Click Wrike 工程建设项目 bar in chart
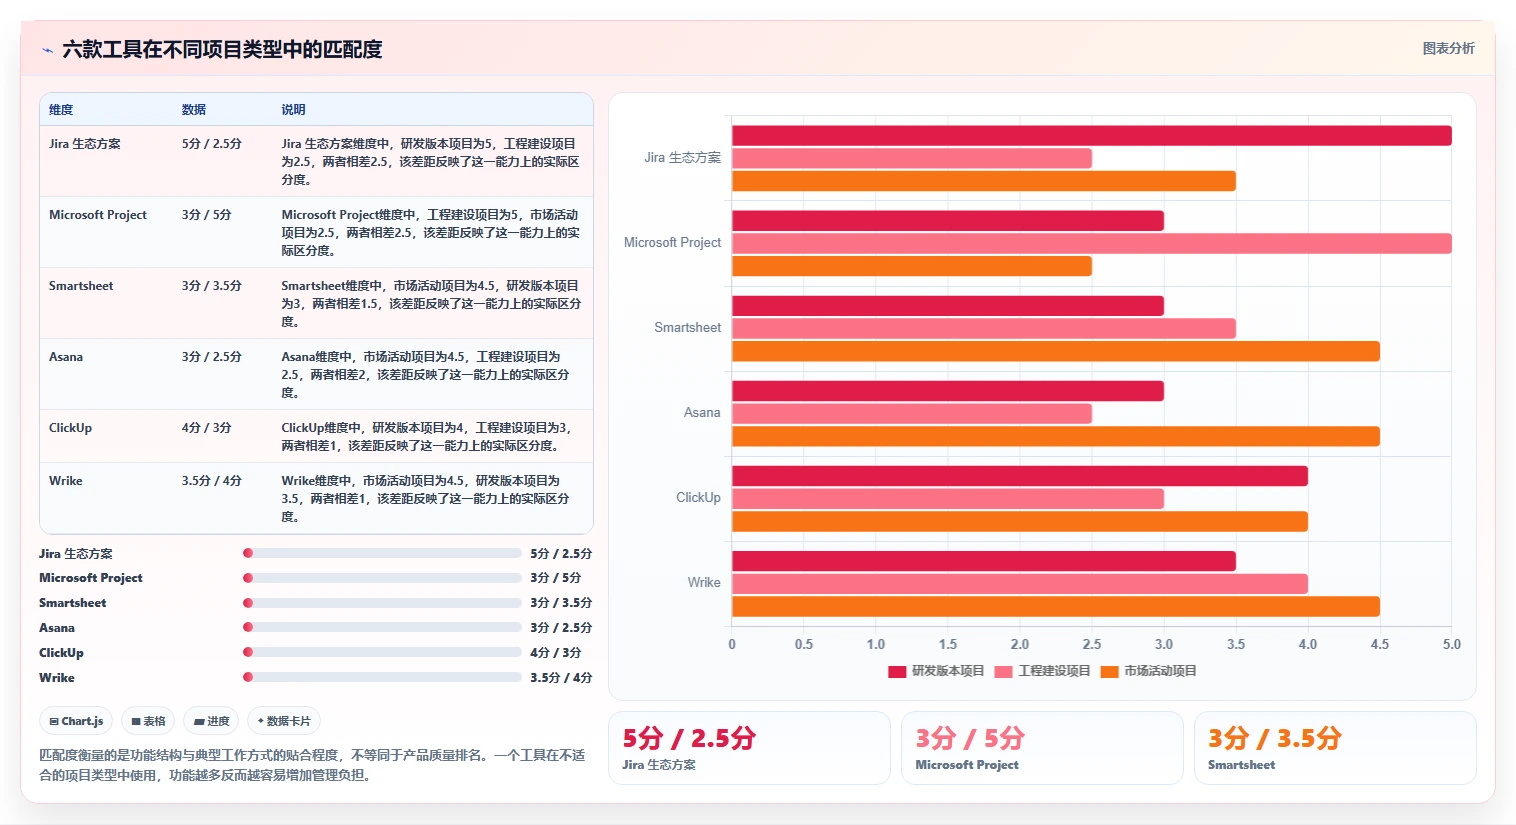This screenshot has width=1516, height=825. [x=1020, y=583]
